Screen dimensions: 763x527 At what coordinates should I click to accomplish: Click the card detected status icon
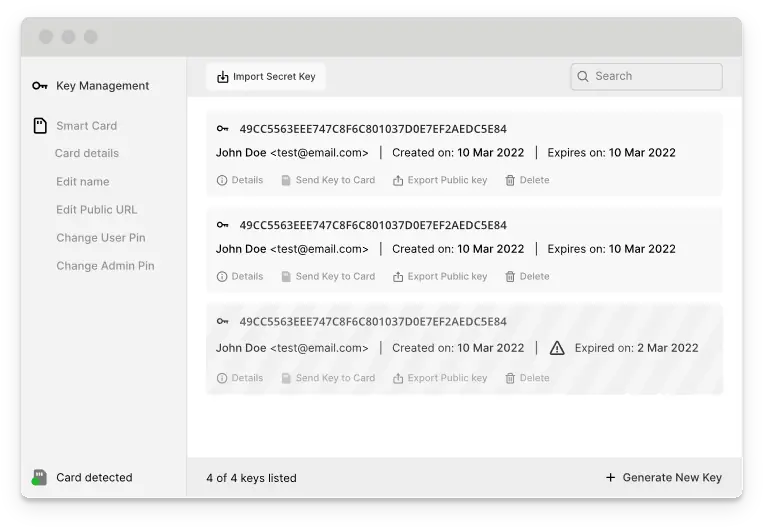pyautogui.click(x=39, y=478)
